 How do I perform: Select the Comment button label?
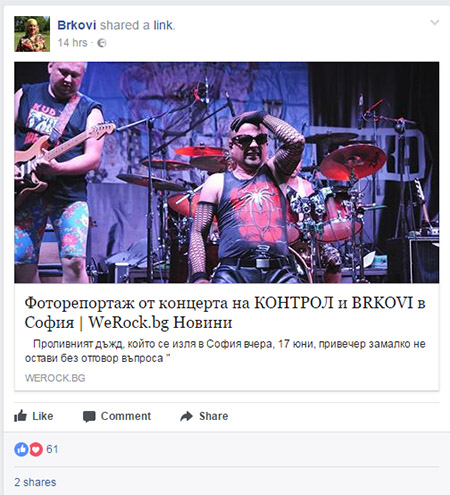coord(126,416)
